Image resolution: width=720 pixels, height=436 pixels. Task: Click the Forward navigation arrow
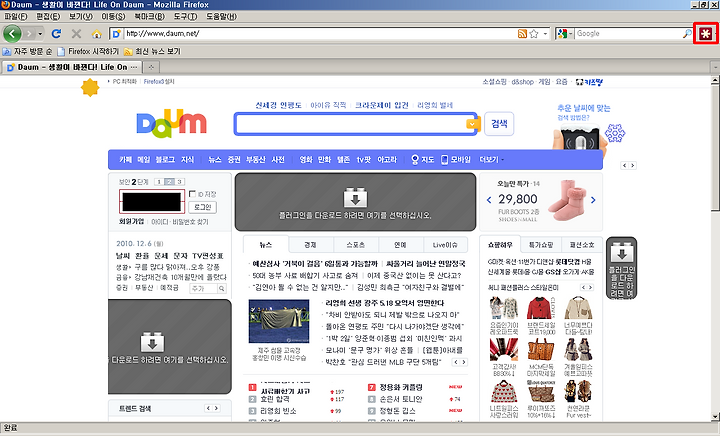(x=29, y=34)
